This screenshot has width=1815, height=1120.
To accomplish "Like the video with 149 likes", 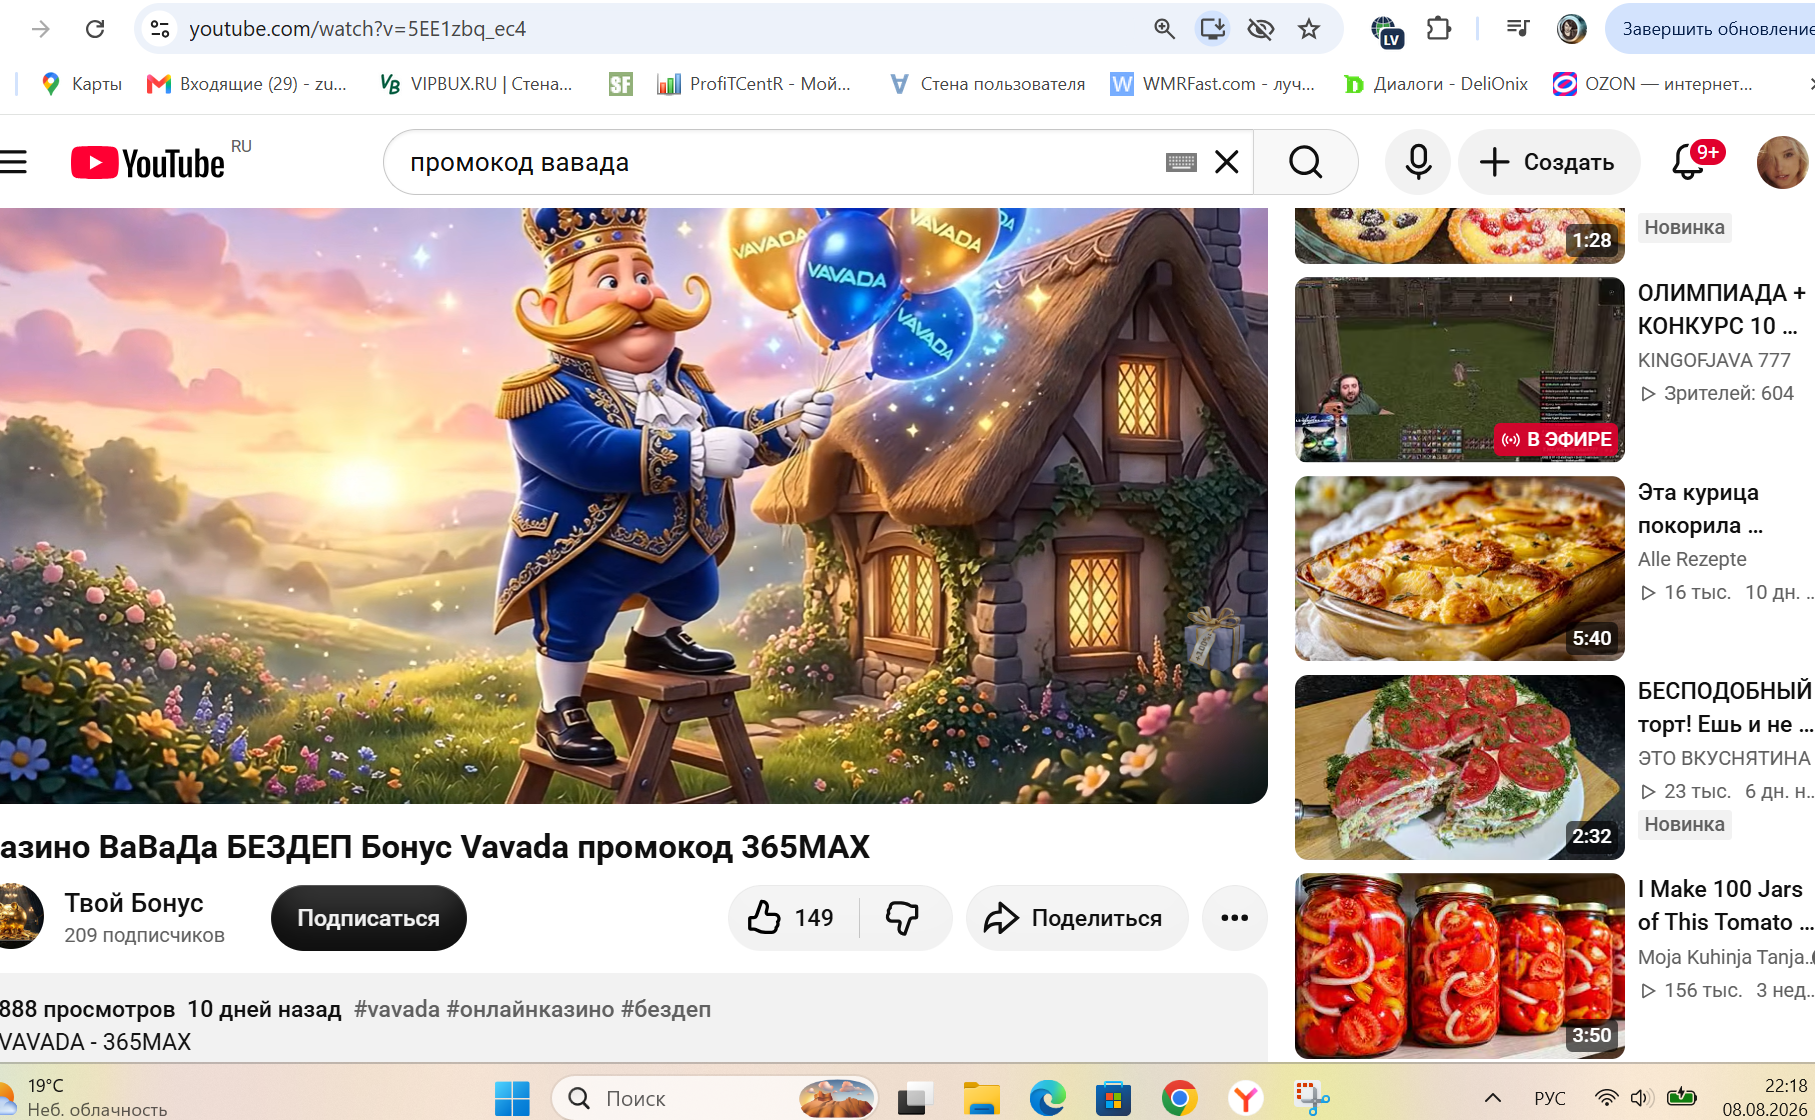I will 794,918.
